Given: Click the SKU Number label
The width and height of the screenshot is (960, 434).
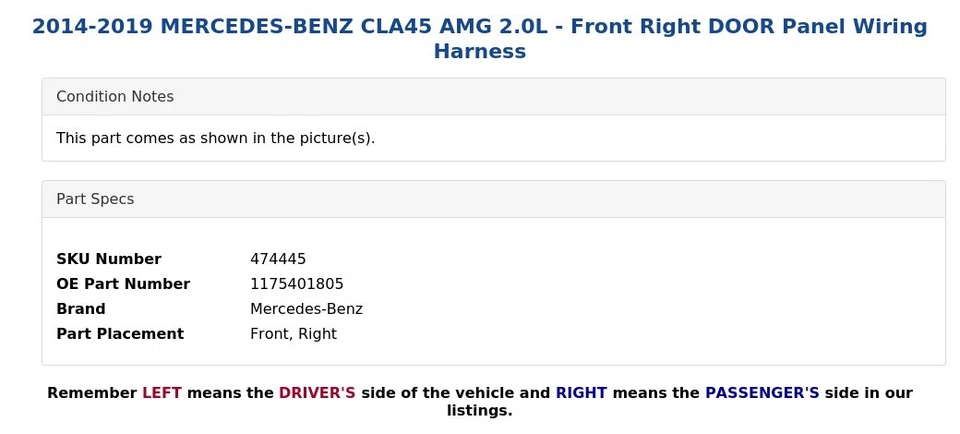Looking at the screenshot, I should click(x=108, y=259).
